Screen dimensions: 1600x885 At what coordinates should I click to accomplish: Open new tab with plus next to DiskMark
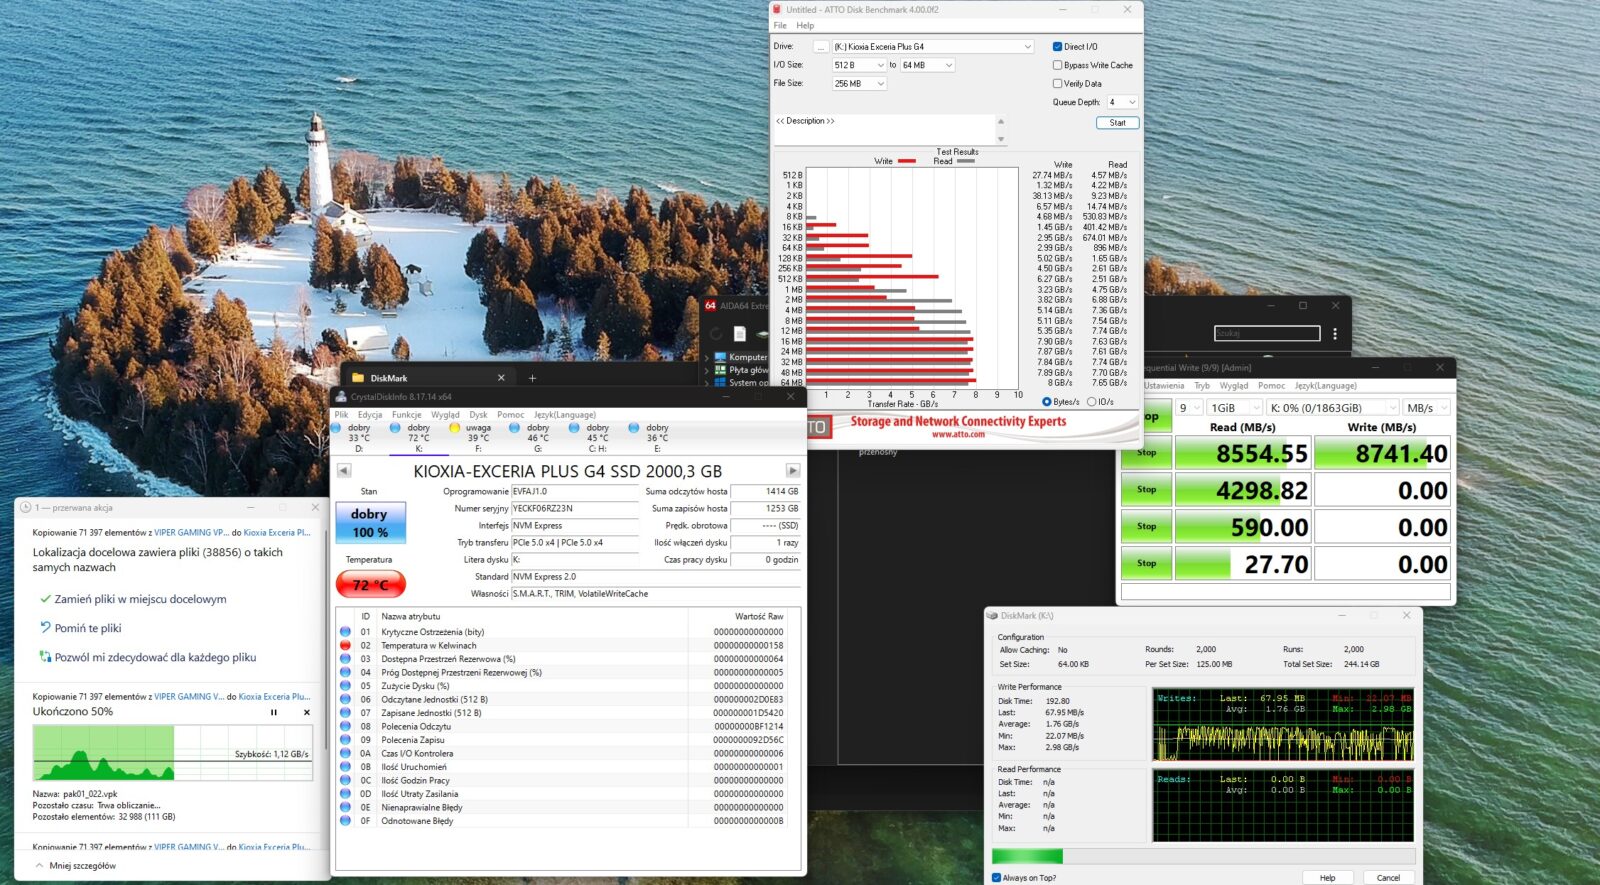pyautogui.click(x=532, y=378)
